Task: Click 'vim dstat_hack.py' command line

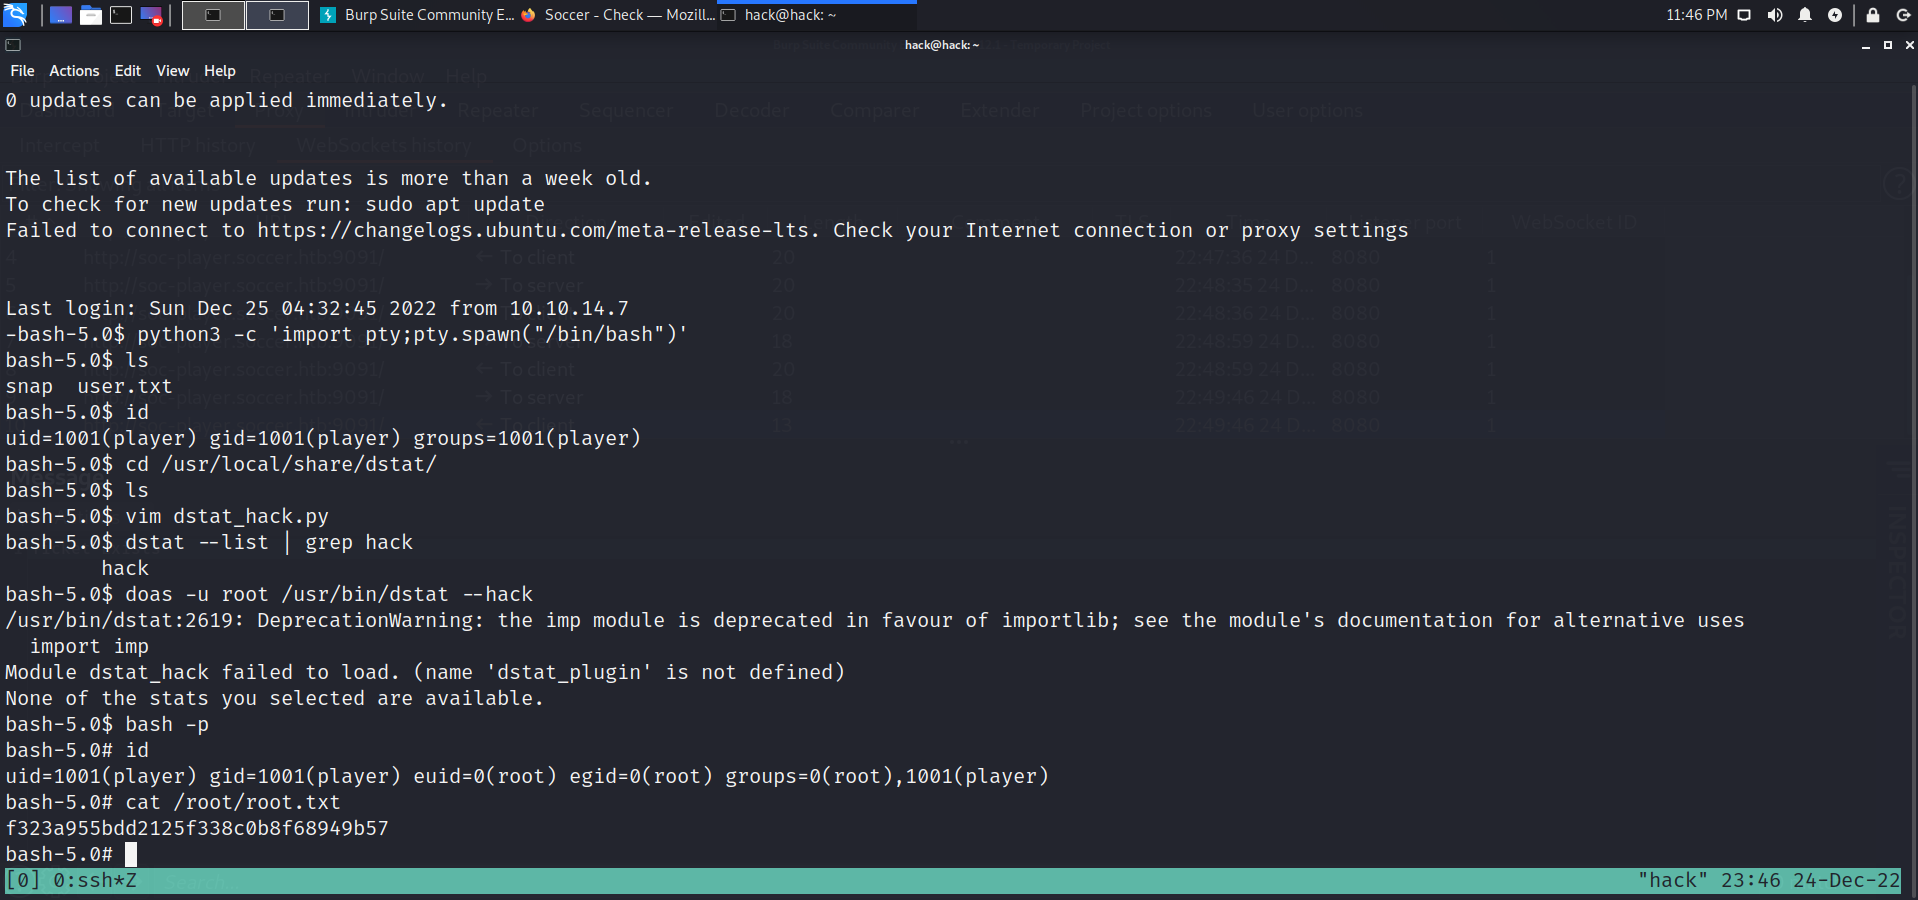Action: (167, 516)
